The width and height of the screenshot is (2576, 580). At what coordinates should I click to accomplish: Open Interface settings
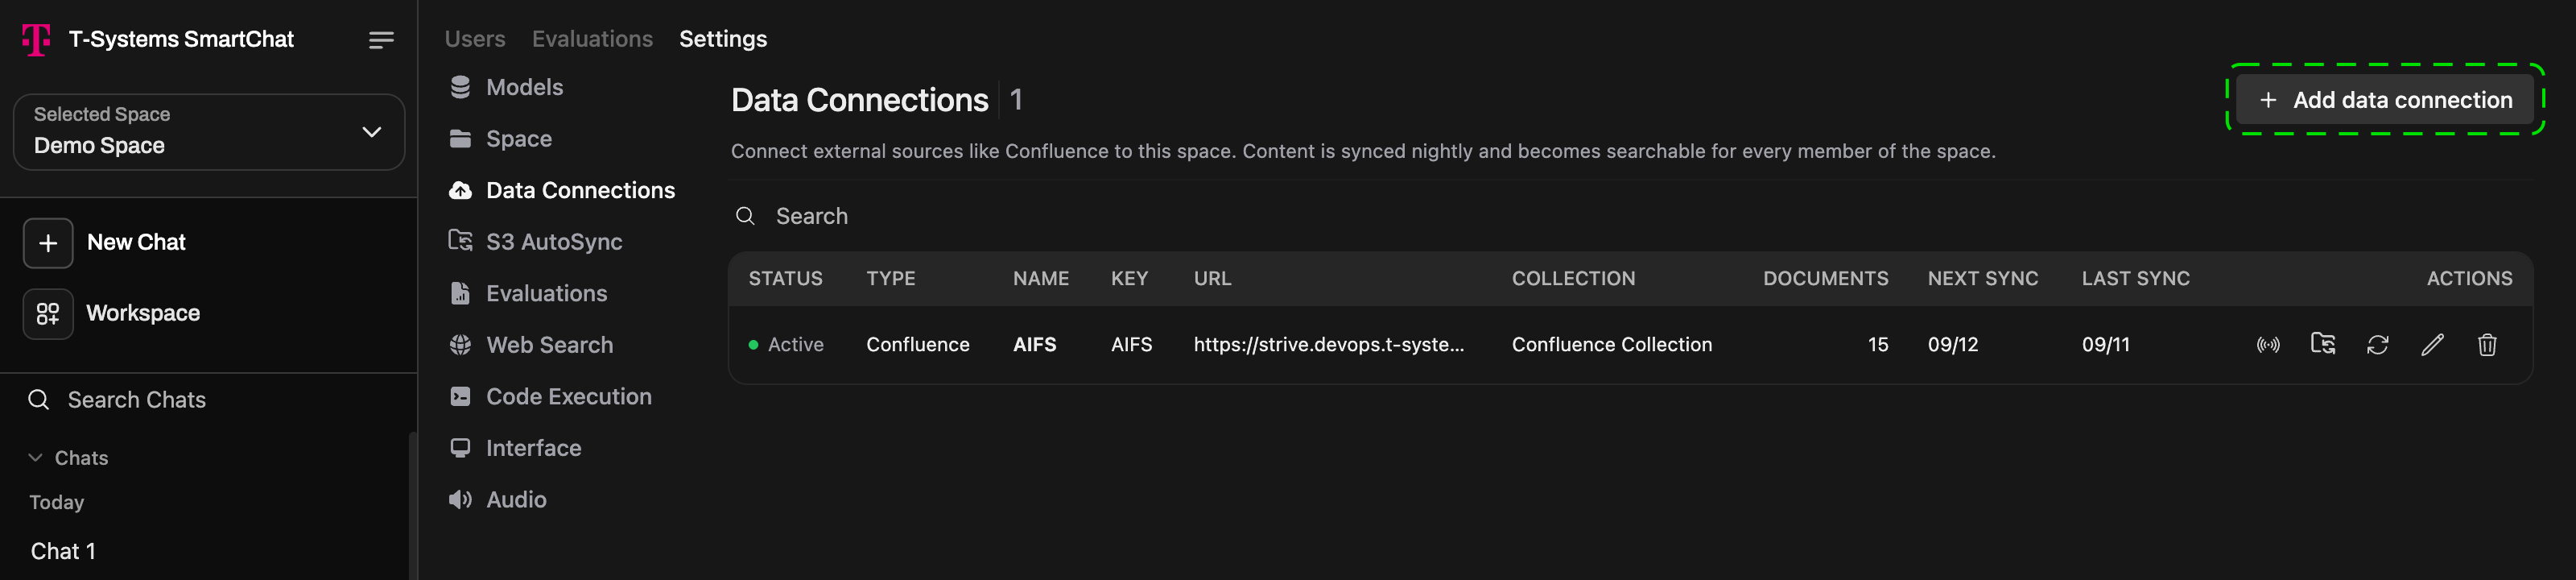click(x=515, y=448)
